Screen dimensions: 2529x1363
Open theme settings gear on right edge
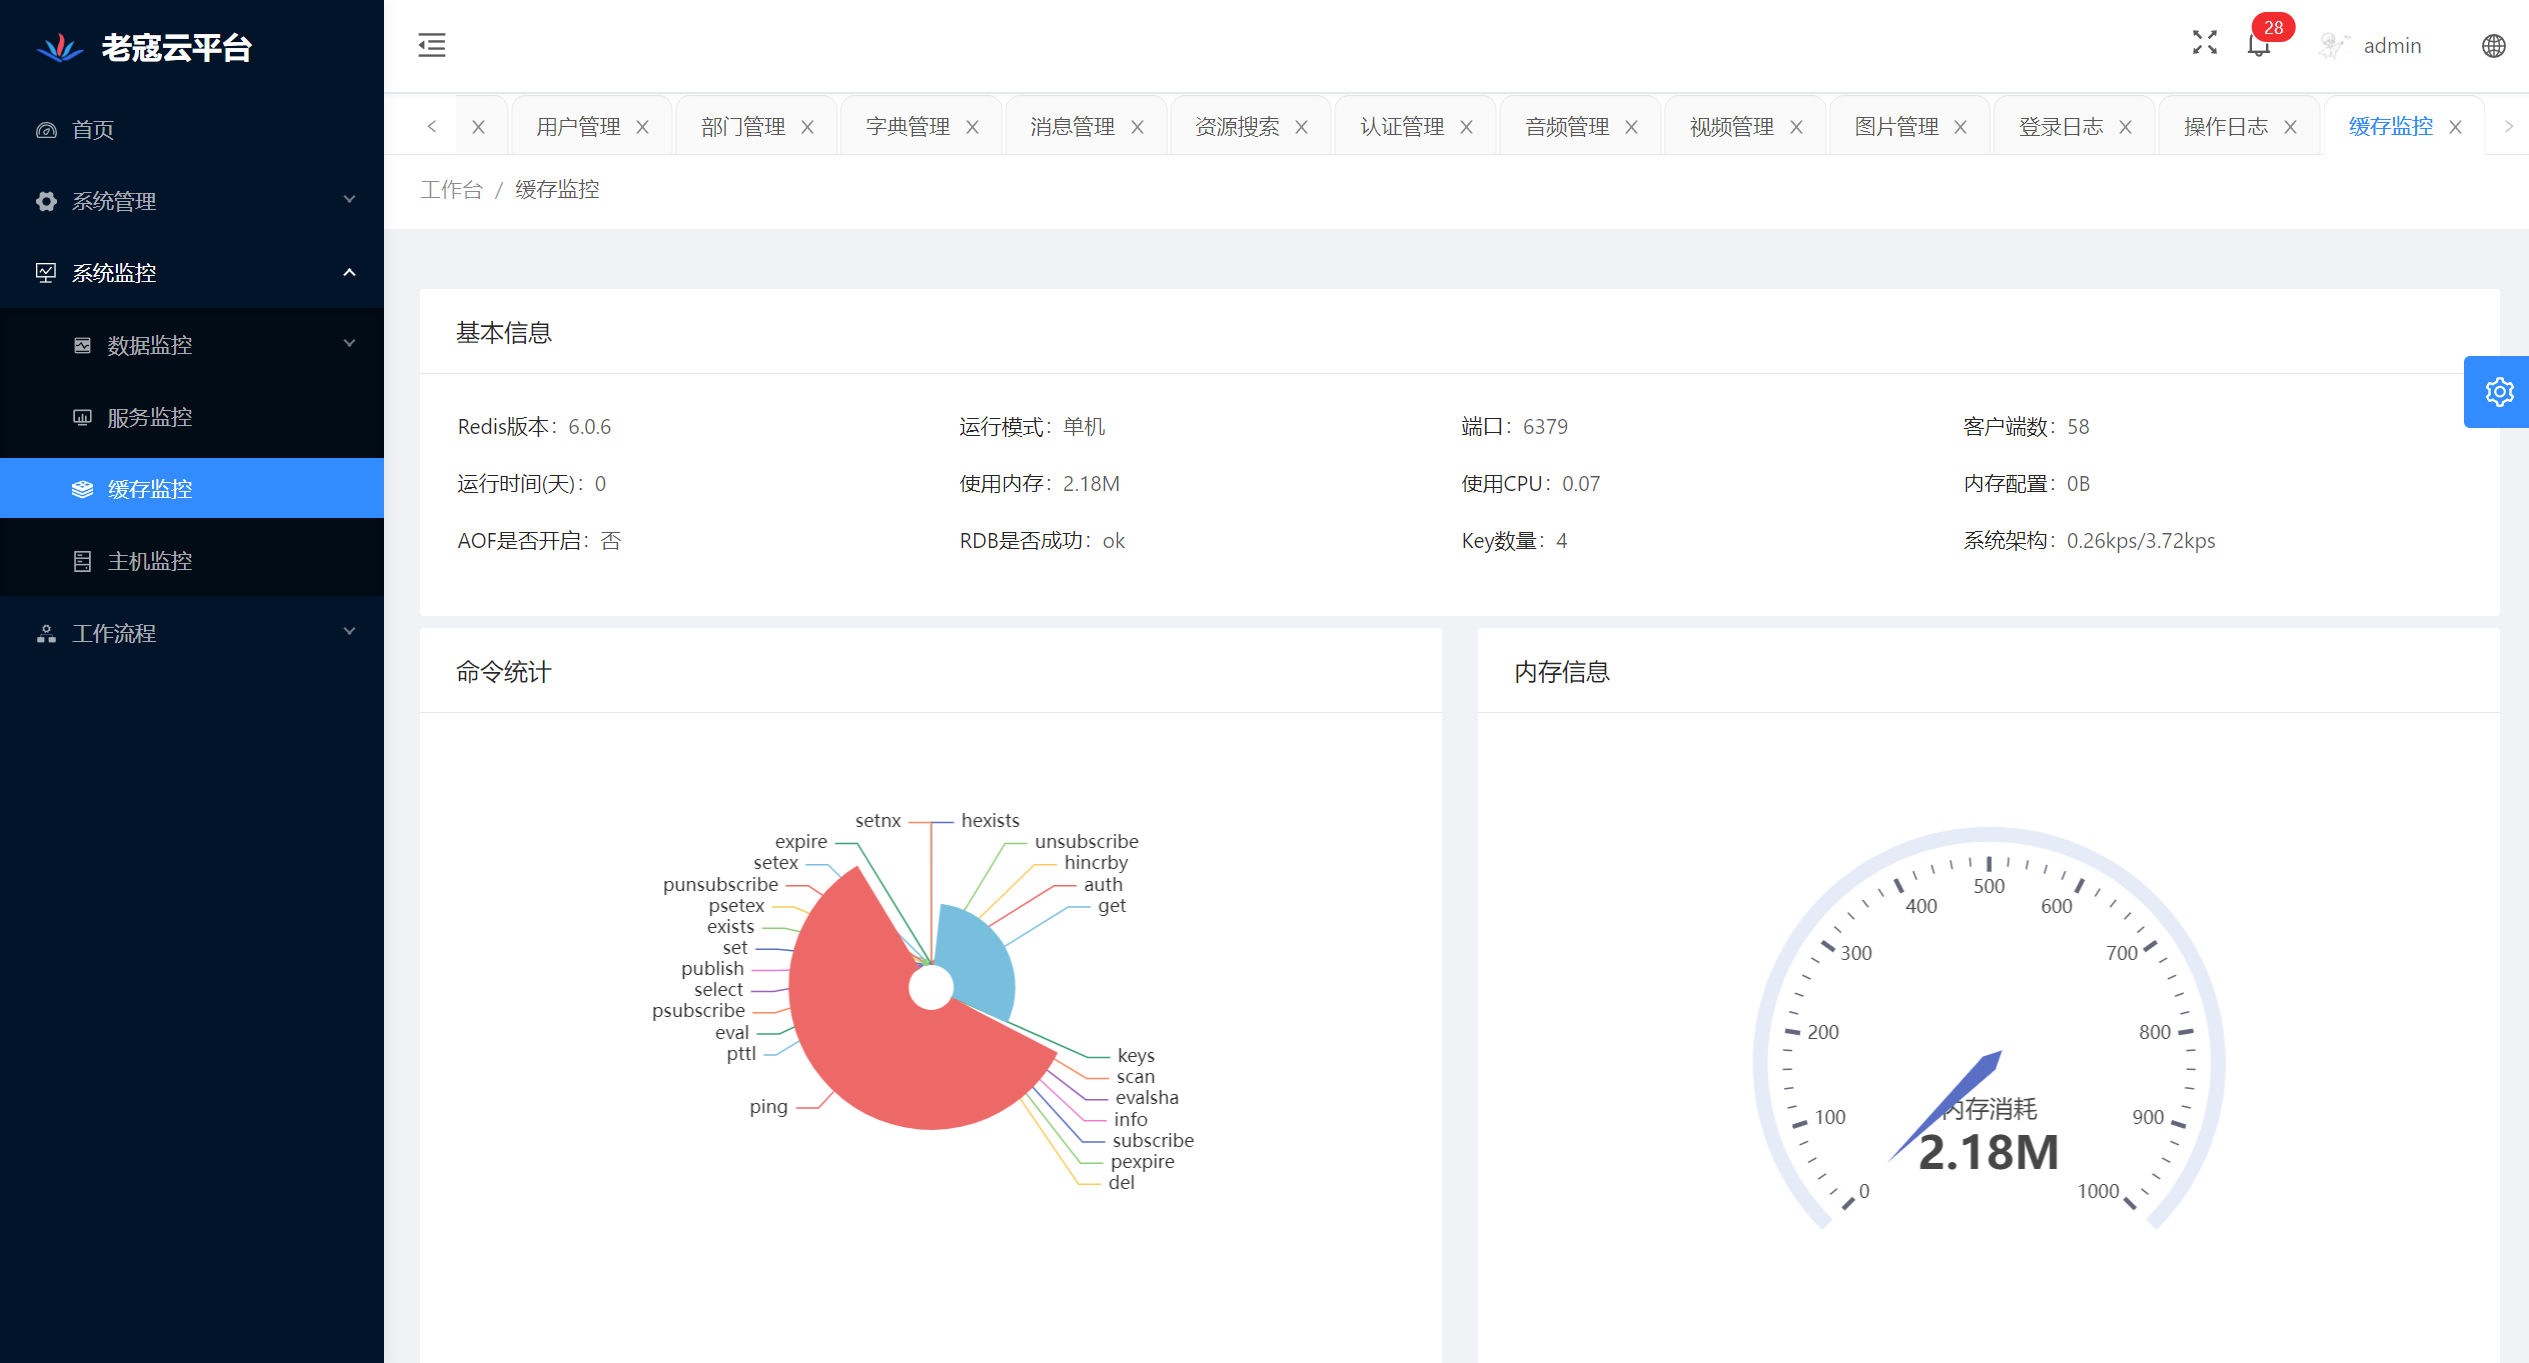[x=2498, y=392]
